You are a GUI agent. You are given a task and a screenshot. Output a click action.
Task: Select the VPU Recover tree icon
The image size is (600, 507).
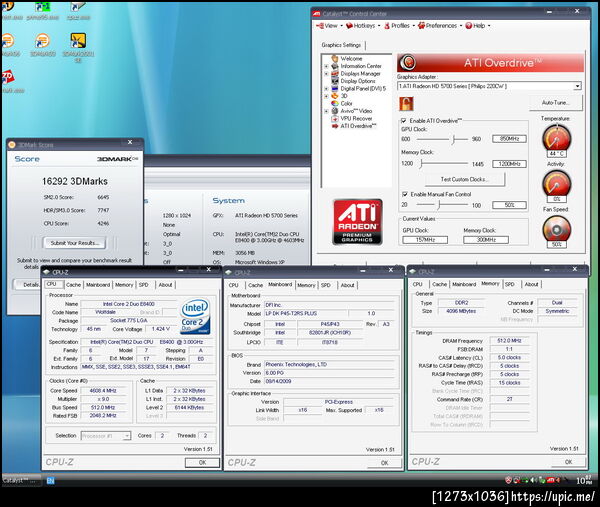click(335, 119)
